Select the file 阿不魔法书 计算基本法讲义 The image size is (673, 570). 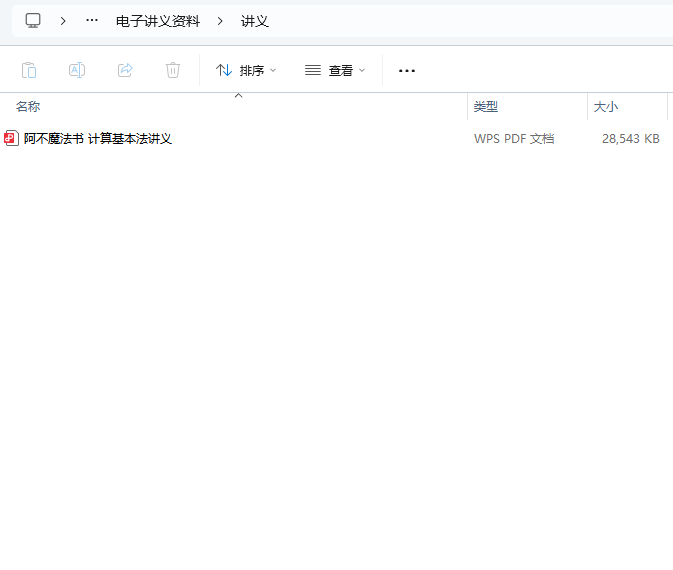(x=98, y=139)
